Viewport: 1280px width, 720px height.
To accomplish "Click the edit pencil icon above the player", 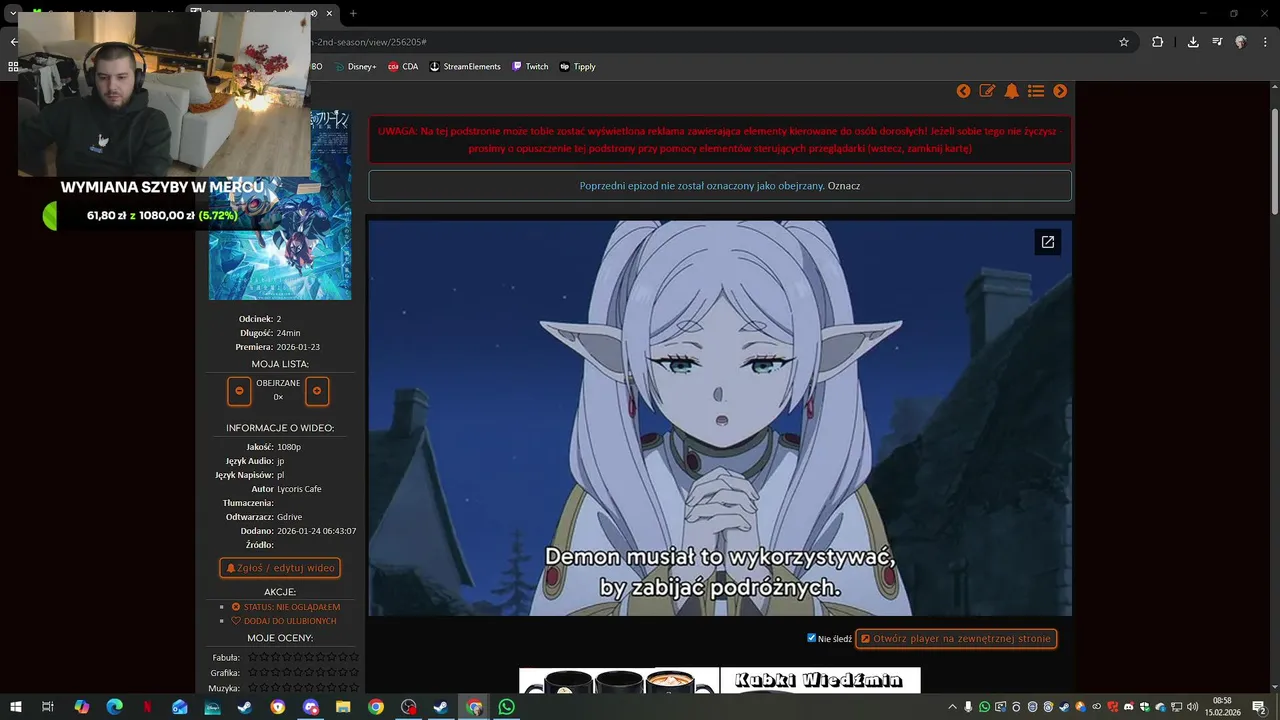I will [x=987, y=91].
